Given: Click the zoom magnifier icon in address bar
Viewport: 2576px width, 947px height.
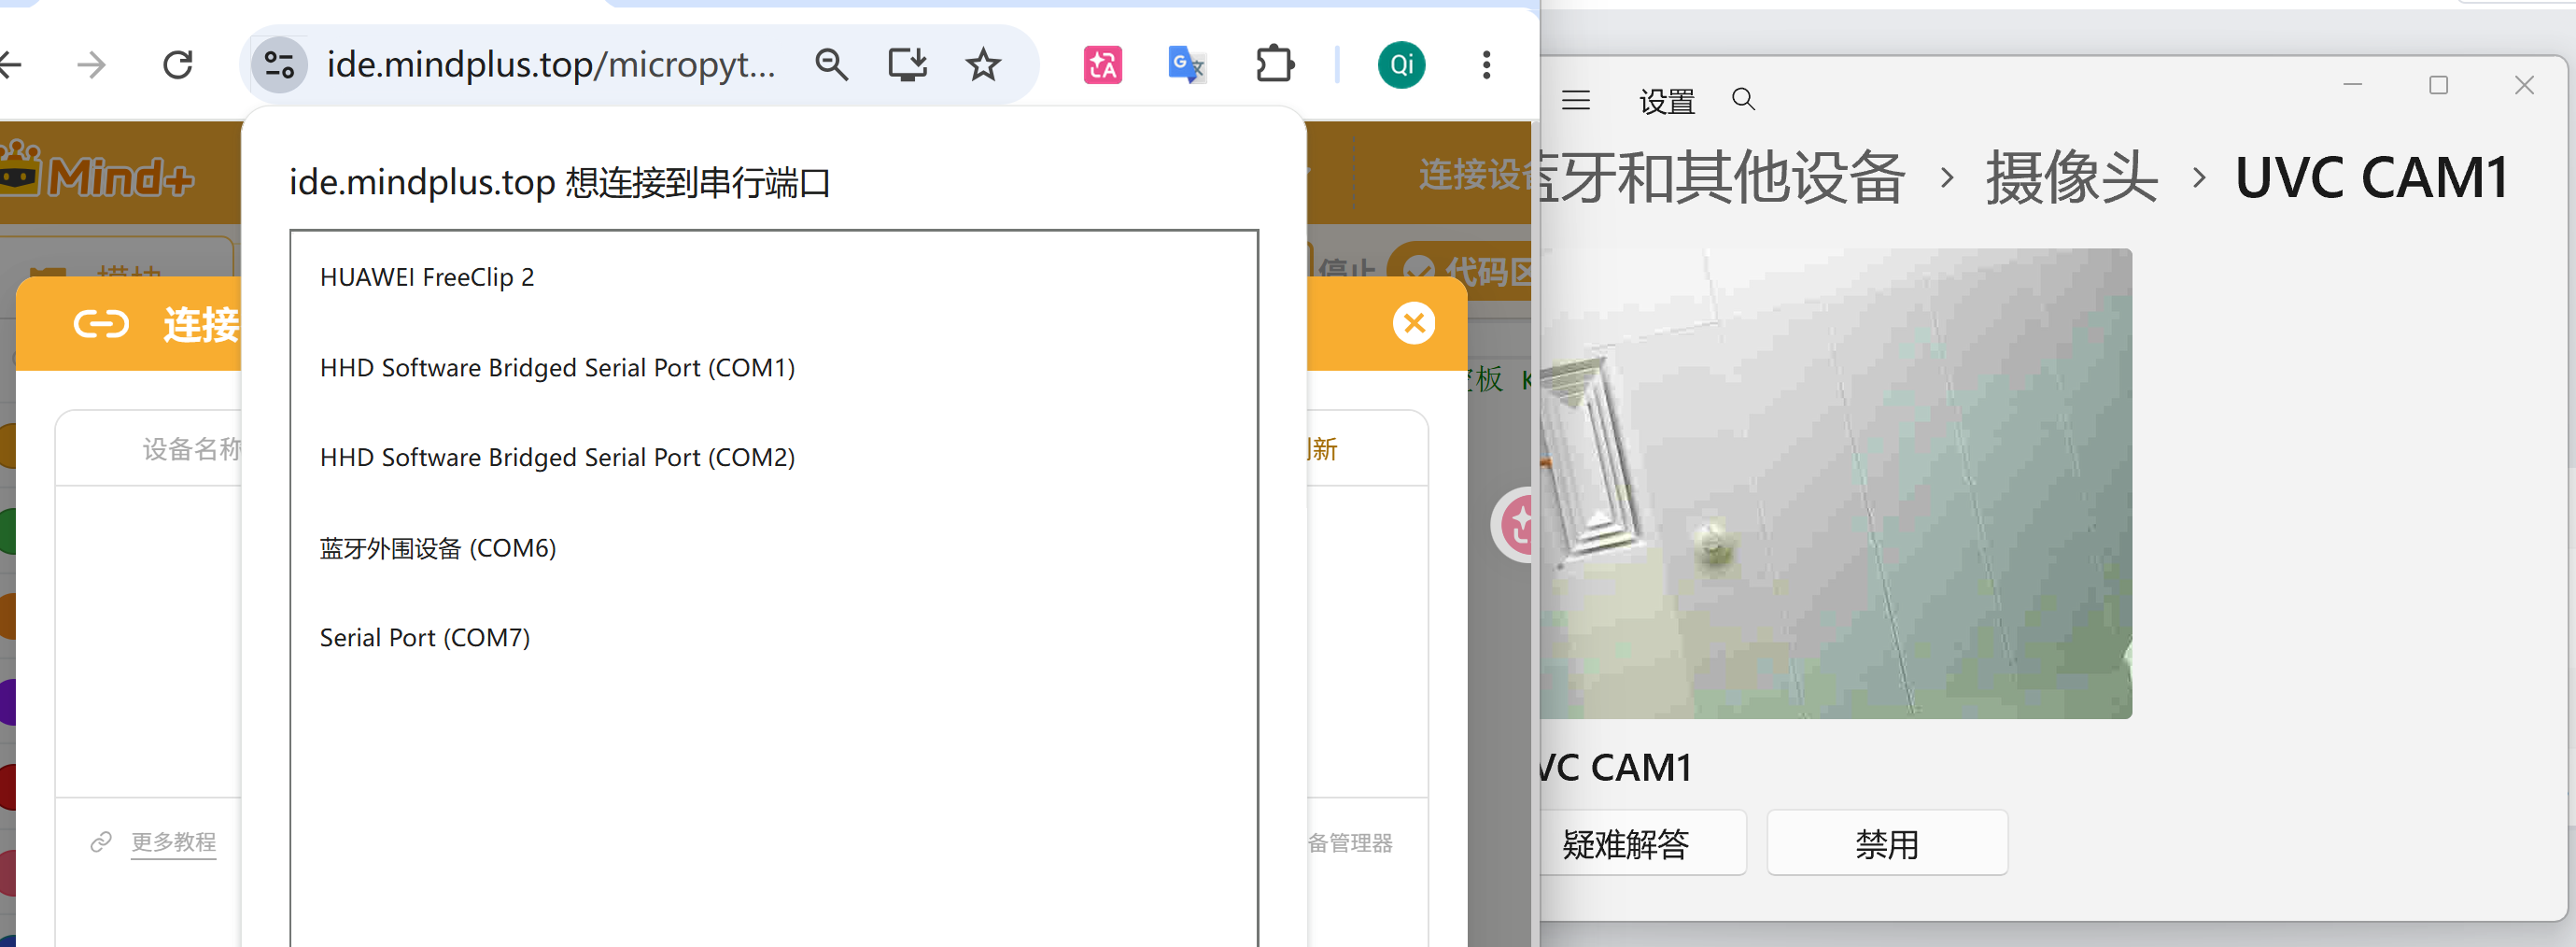Looking at the screenshot, I should [831, 65].
